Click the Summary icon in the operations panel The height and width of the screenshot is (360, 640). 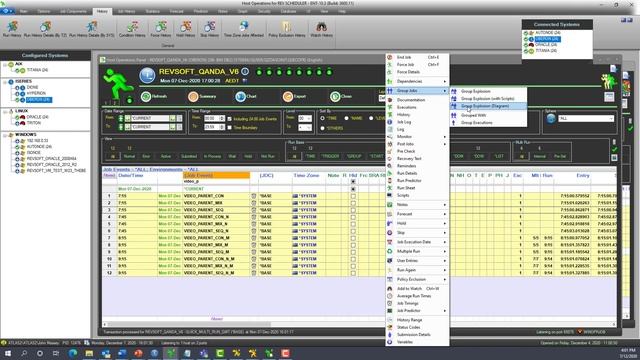pyautogui.click(x=193, y=97)
